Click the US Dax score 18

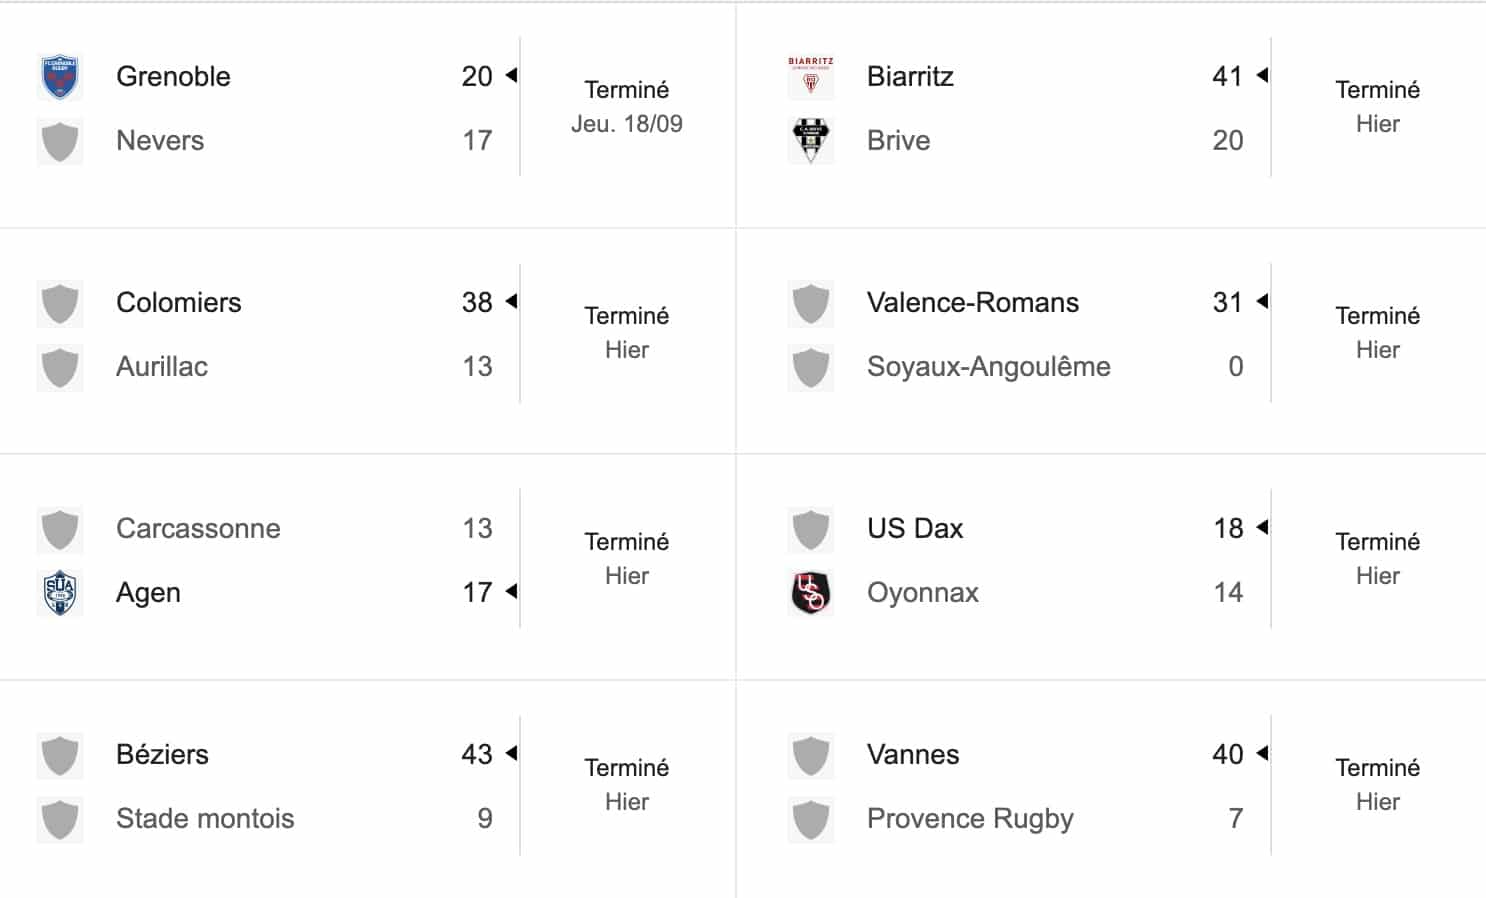(1228, 529)
